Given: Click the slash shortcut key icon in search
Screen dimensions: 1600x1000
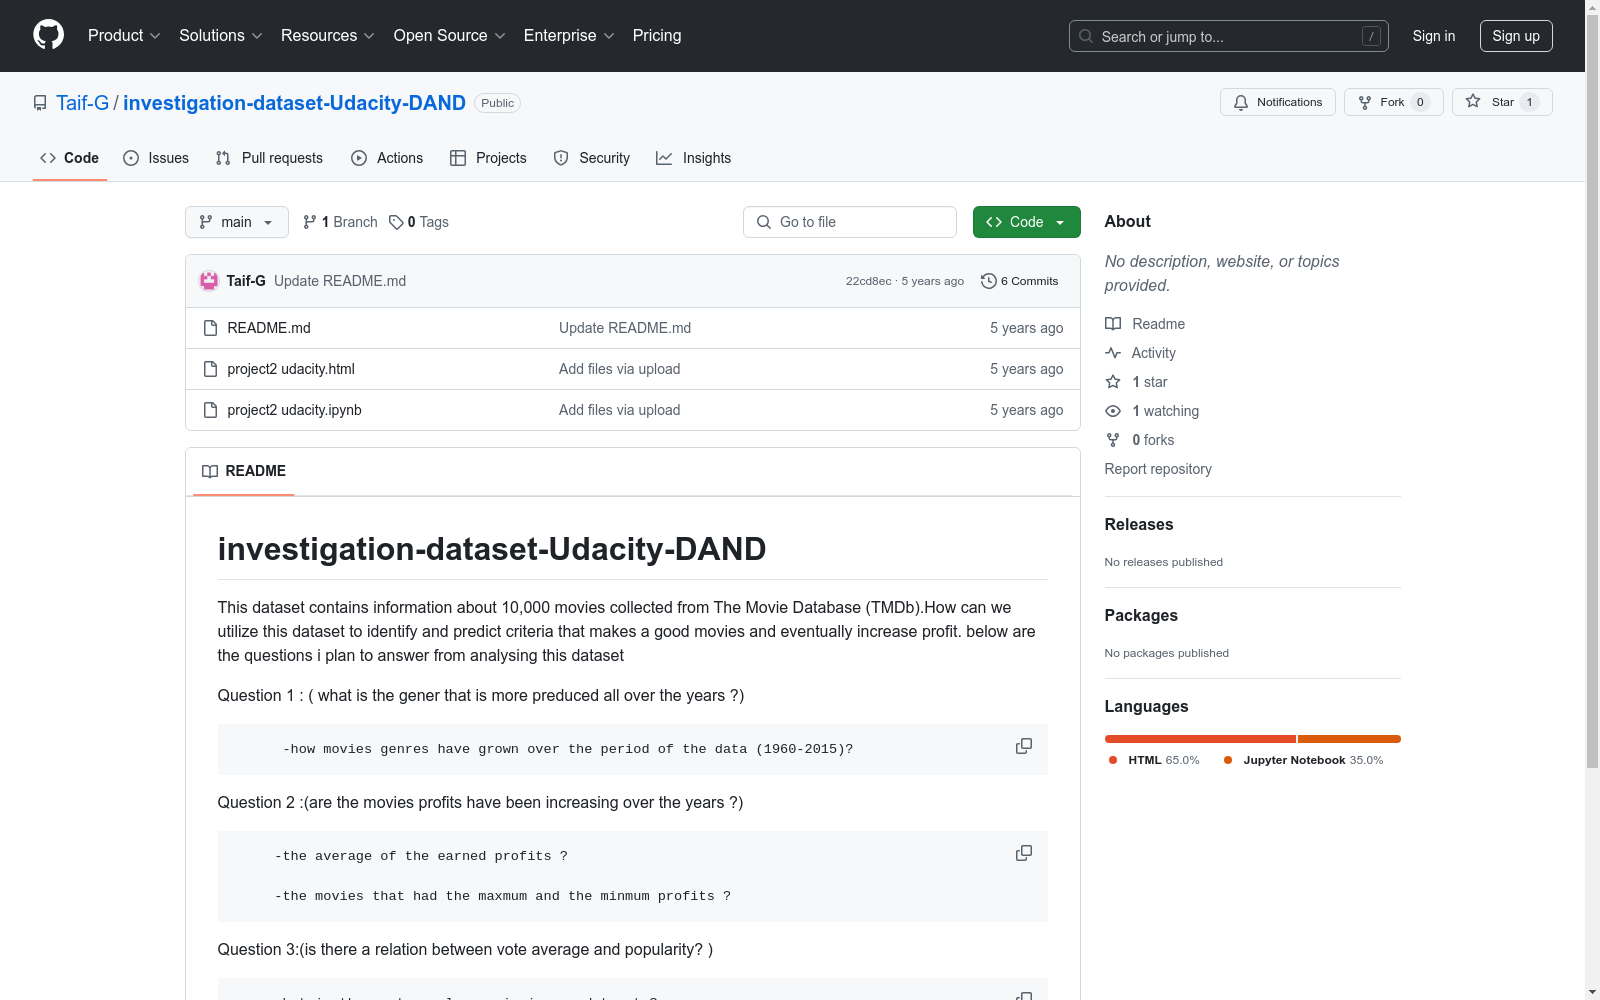Looking at the screenshot, I should (x=1371, y=36).
